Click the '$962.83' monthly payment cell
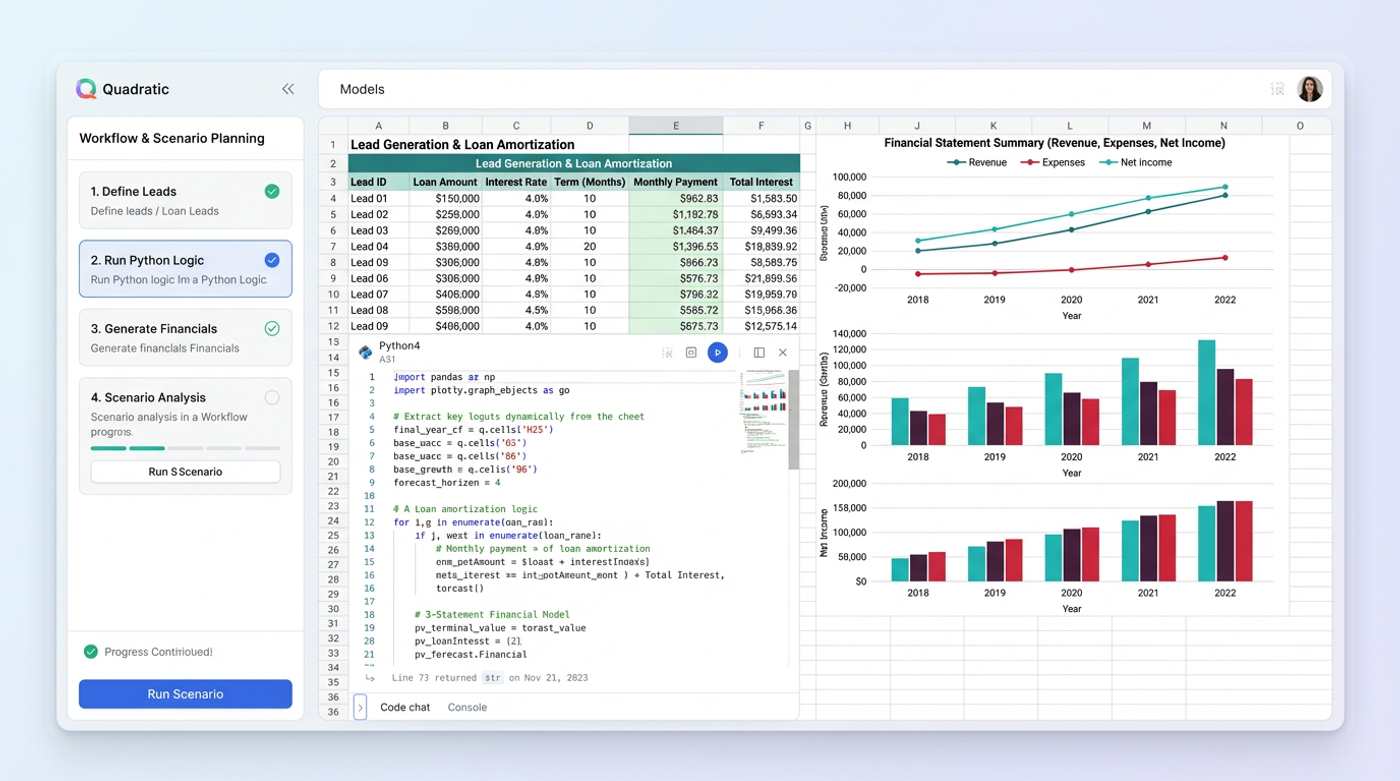The width and height of the screenshot is (1400, 781). tap(676, 198)
